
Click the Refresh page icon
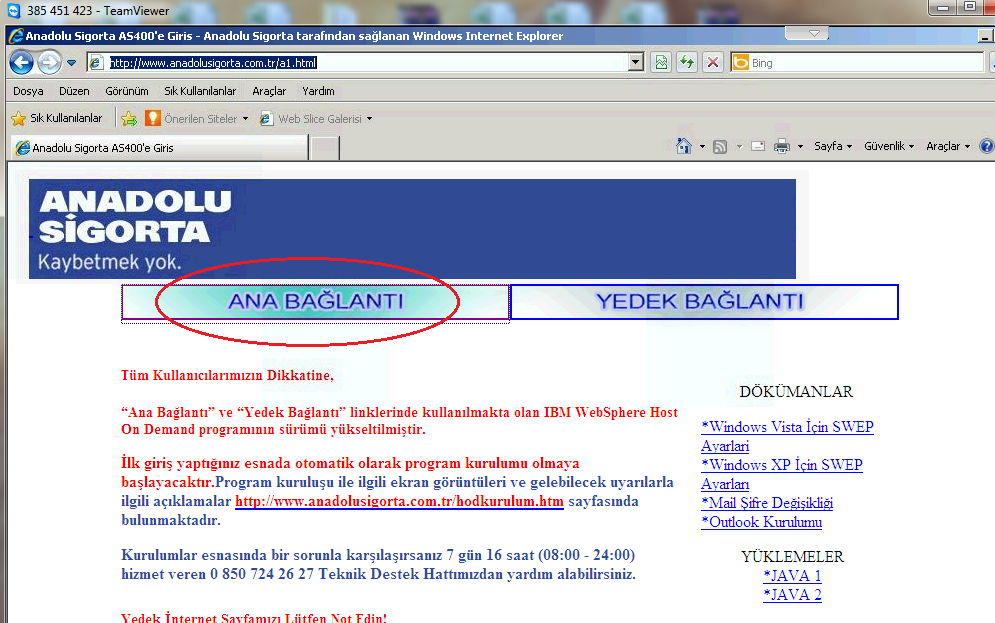(687, 63)
